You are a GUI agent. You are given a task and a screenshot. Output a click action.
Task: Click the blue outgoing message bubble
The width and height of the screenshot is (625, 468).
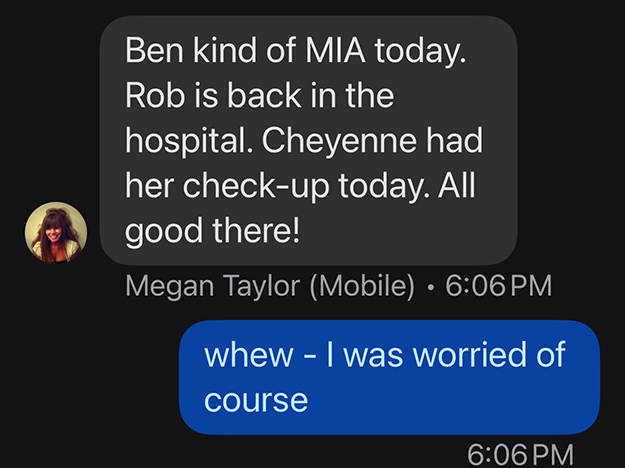click(389, 376)
